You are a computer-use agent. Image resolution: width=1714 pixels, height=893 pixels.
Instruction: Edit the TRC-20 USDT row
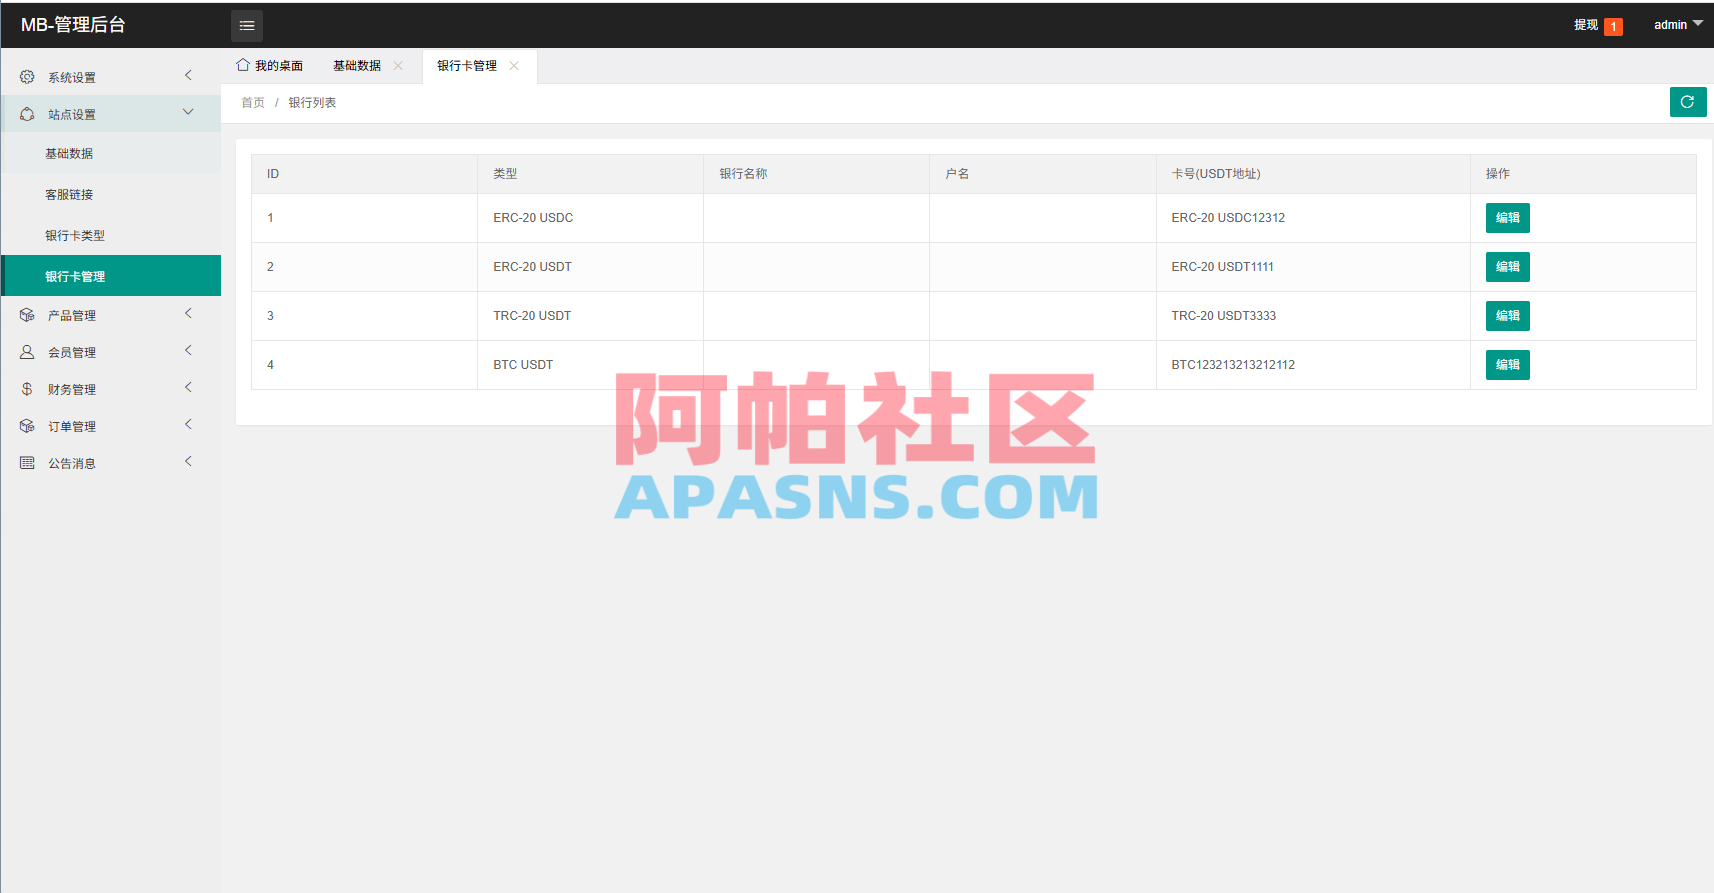[x=1507, y=316]
